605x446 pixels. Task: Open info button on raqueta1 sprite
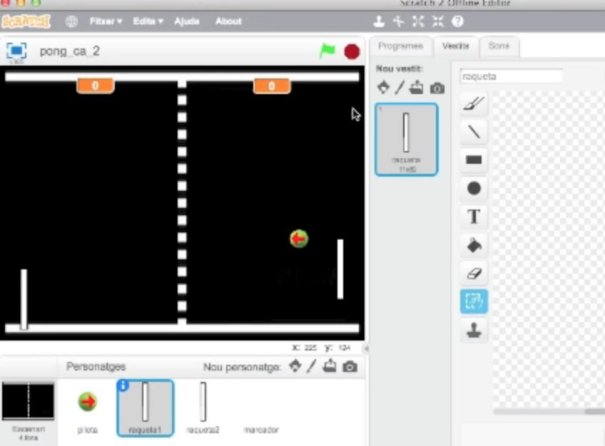click(123, 385)
